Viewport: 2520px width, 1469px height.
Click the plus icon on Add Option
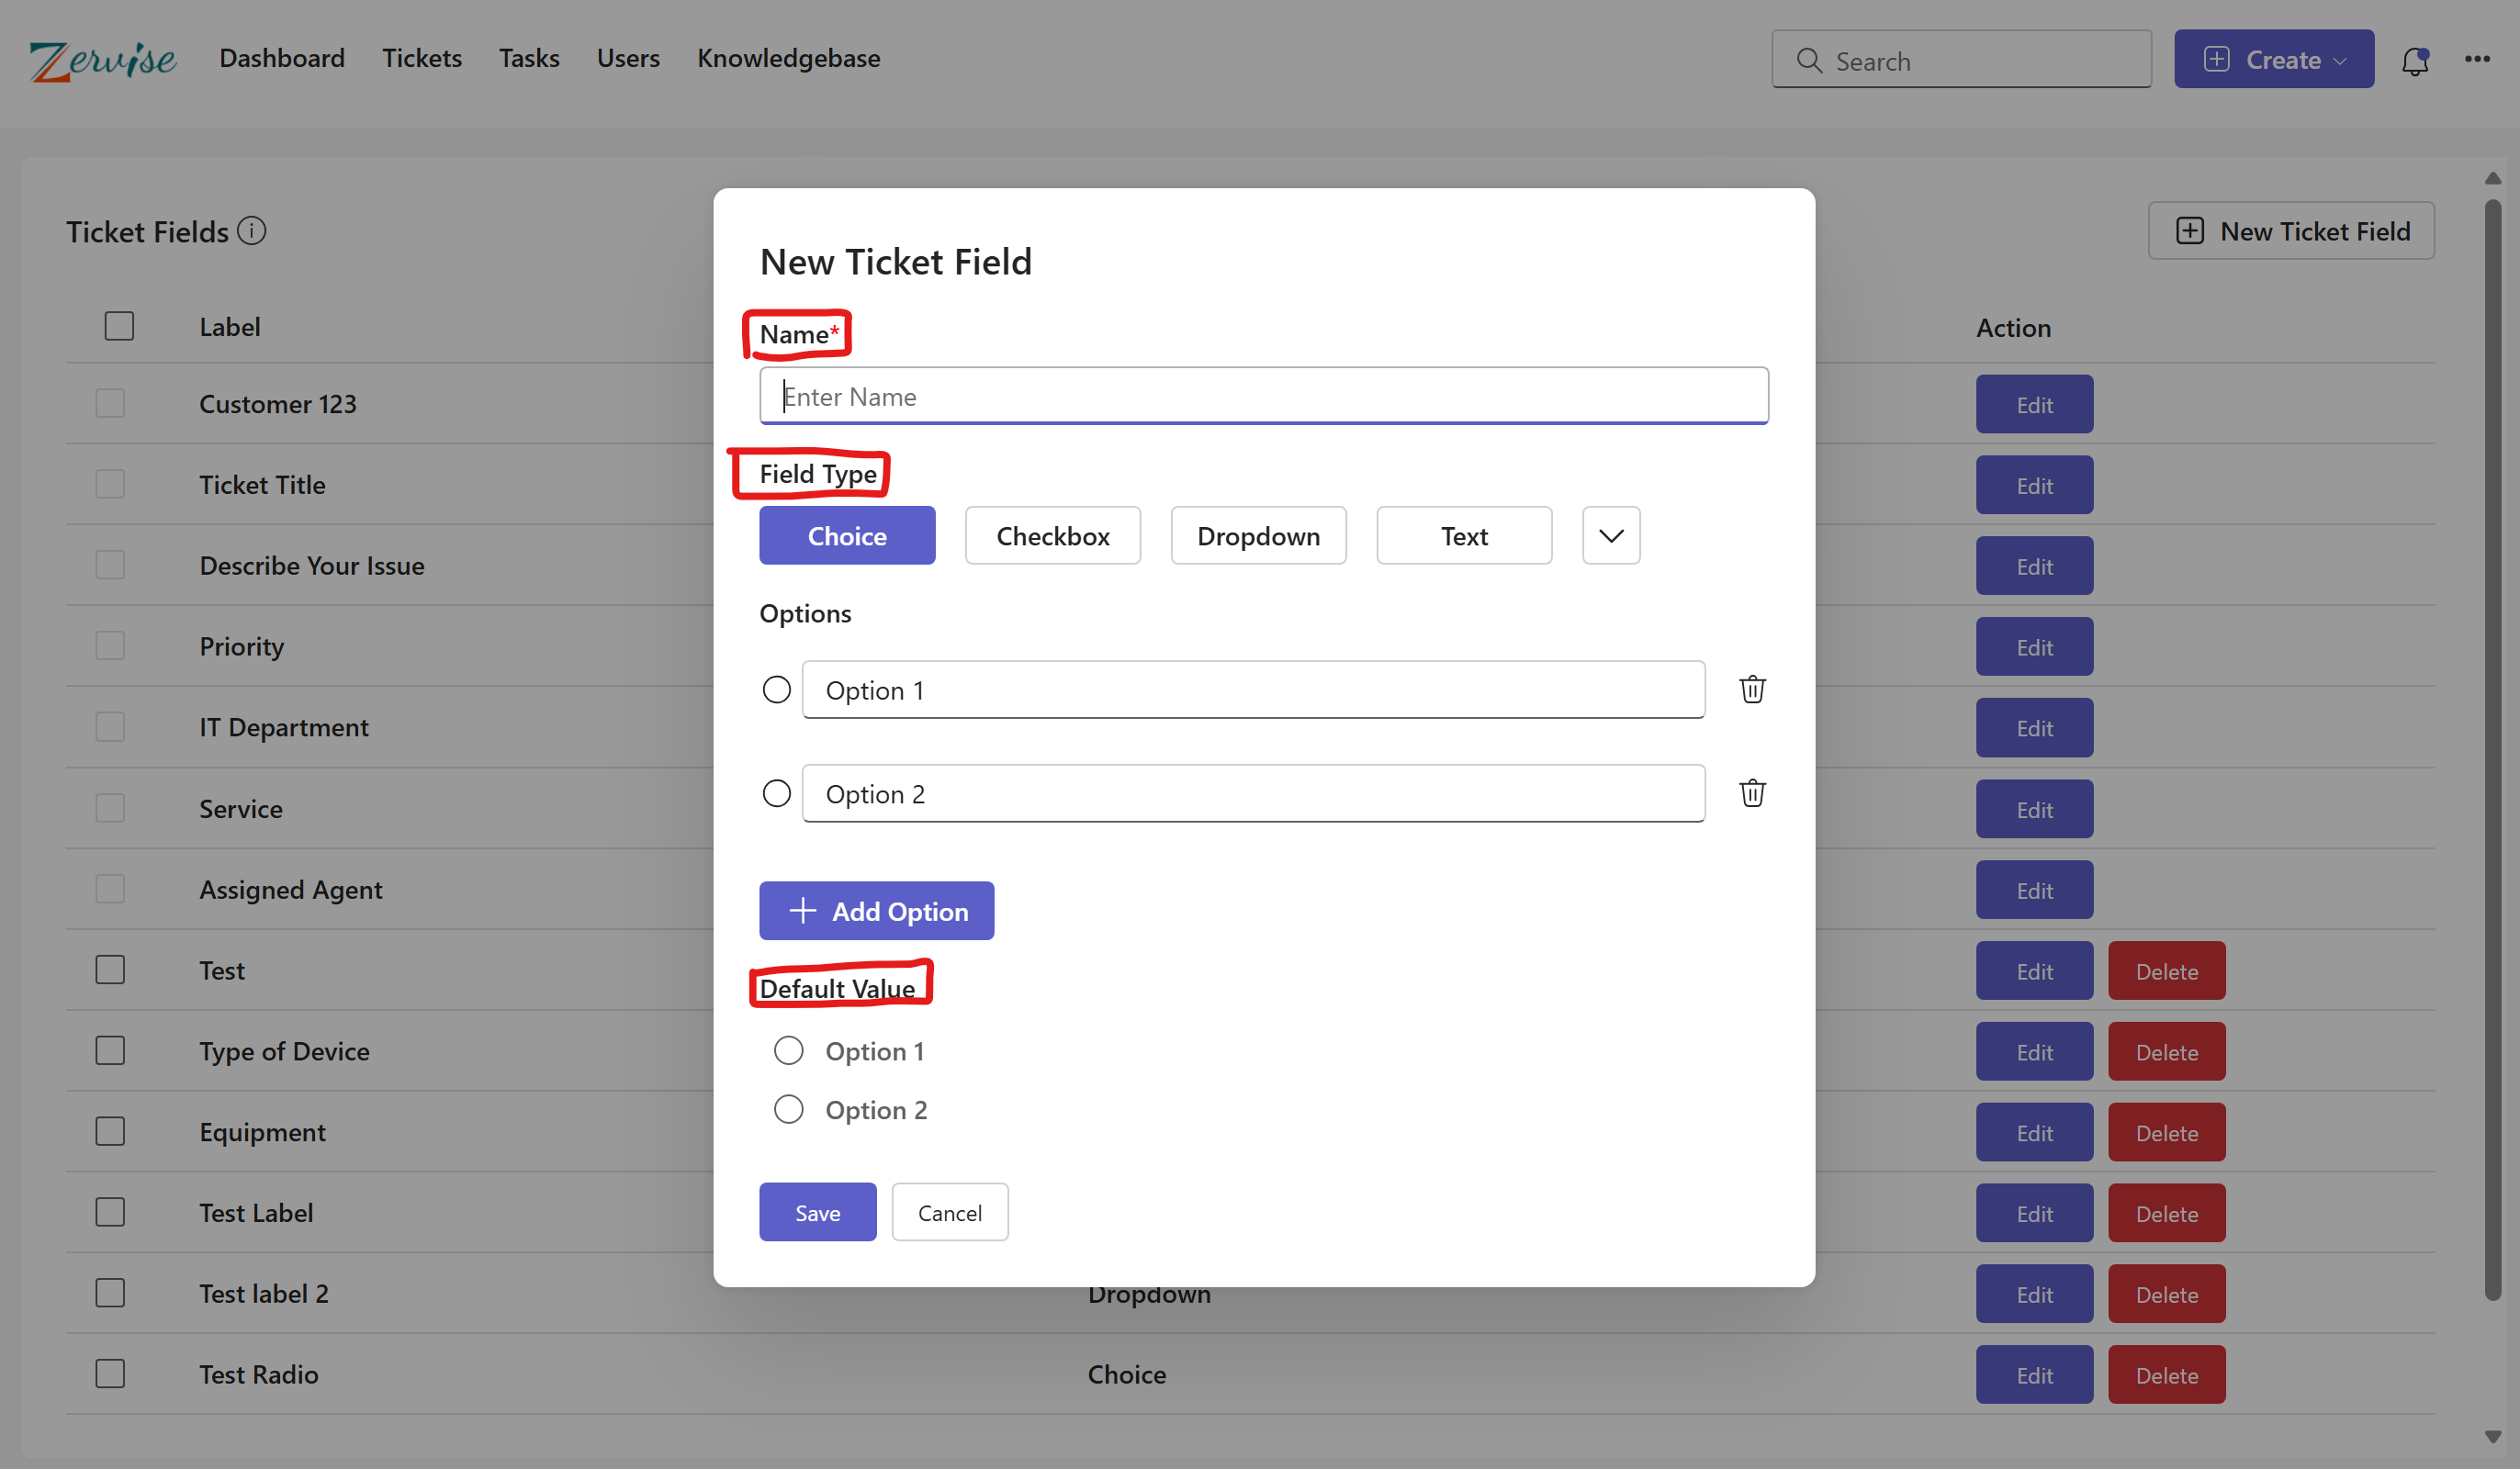click(x=801, y=911)
